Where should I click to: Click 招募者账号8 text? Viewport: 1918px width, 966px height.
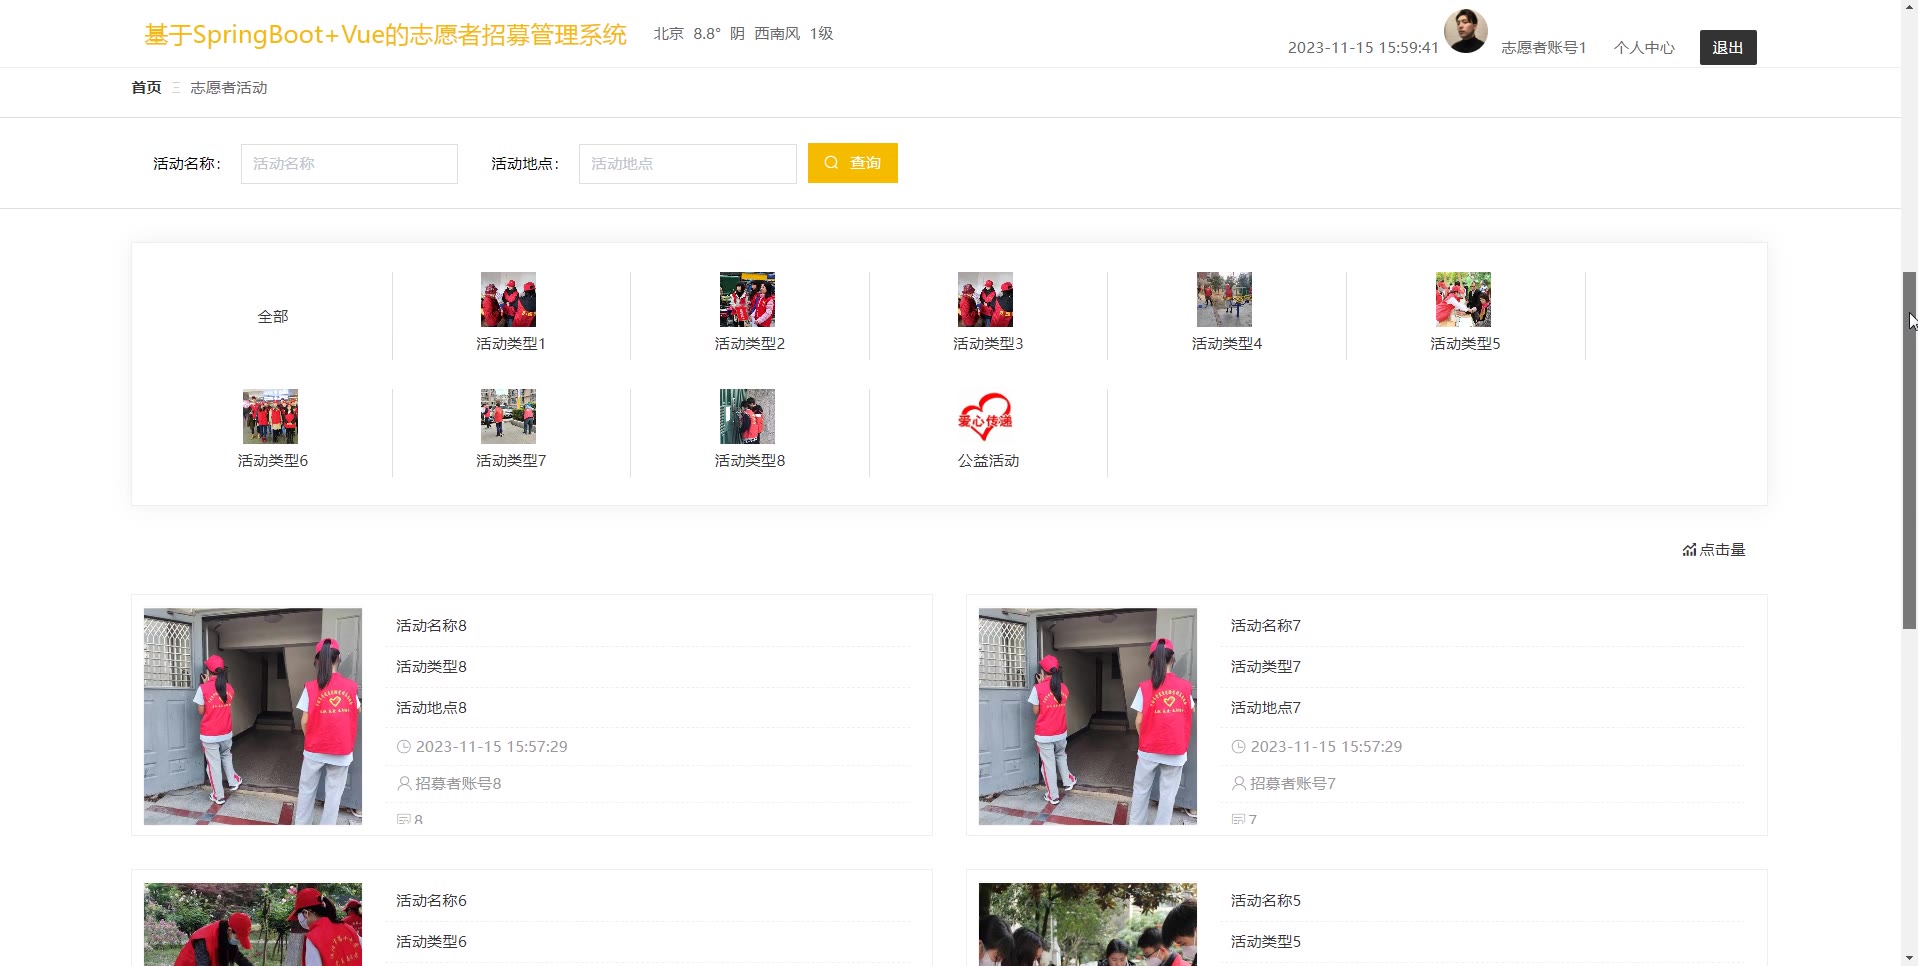click(458, 784)
